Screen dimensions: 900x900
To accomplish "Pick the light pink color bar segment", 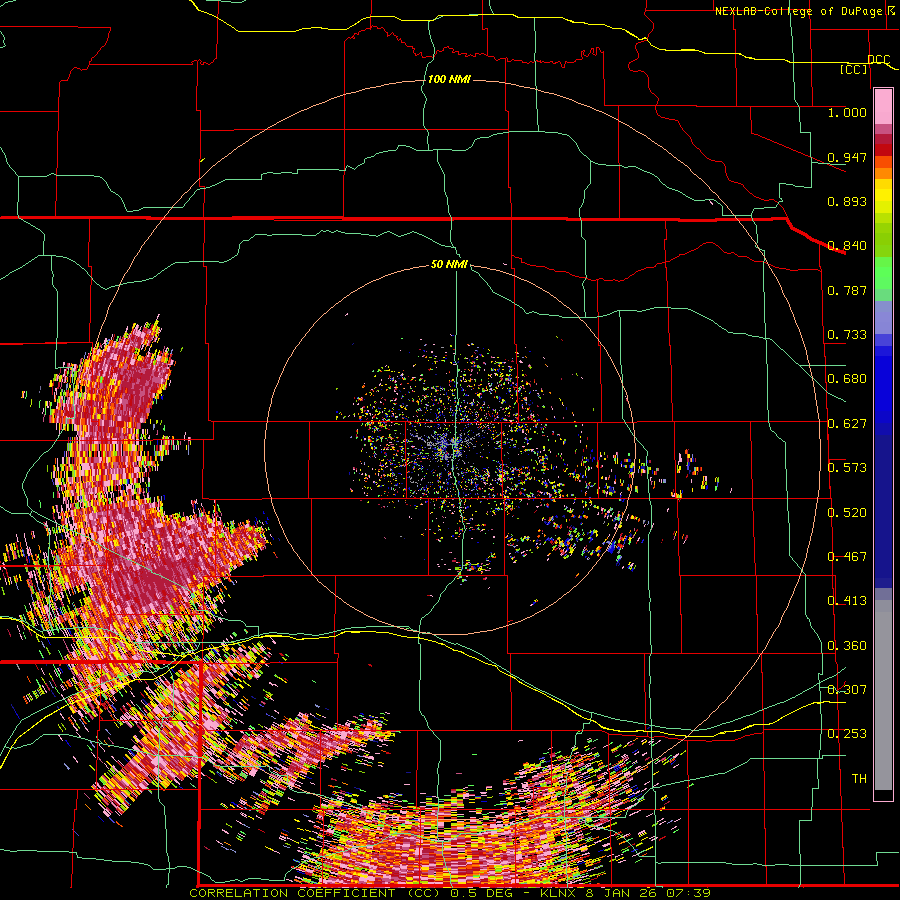I will 883,107.
